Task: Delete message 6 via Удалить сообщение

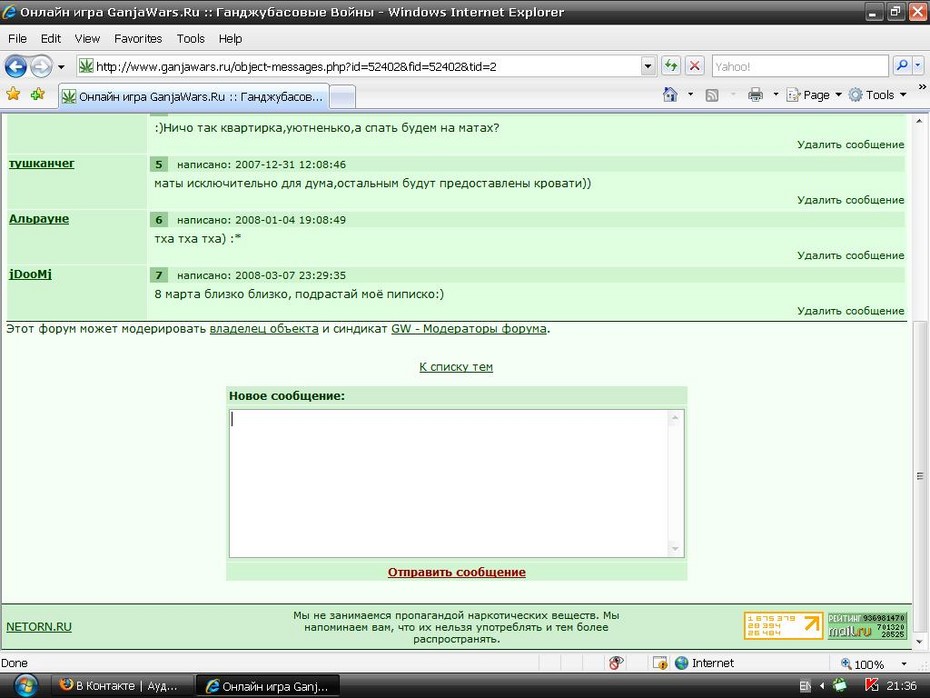Action: pyautogui.click(x=851, y=255)
